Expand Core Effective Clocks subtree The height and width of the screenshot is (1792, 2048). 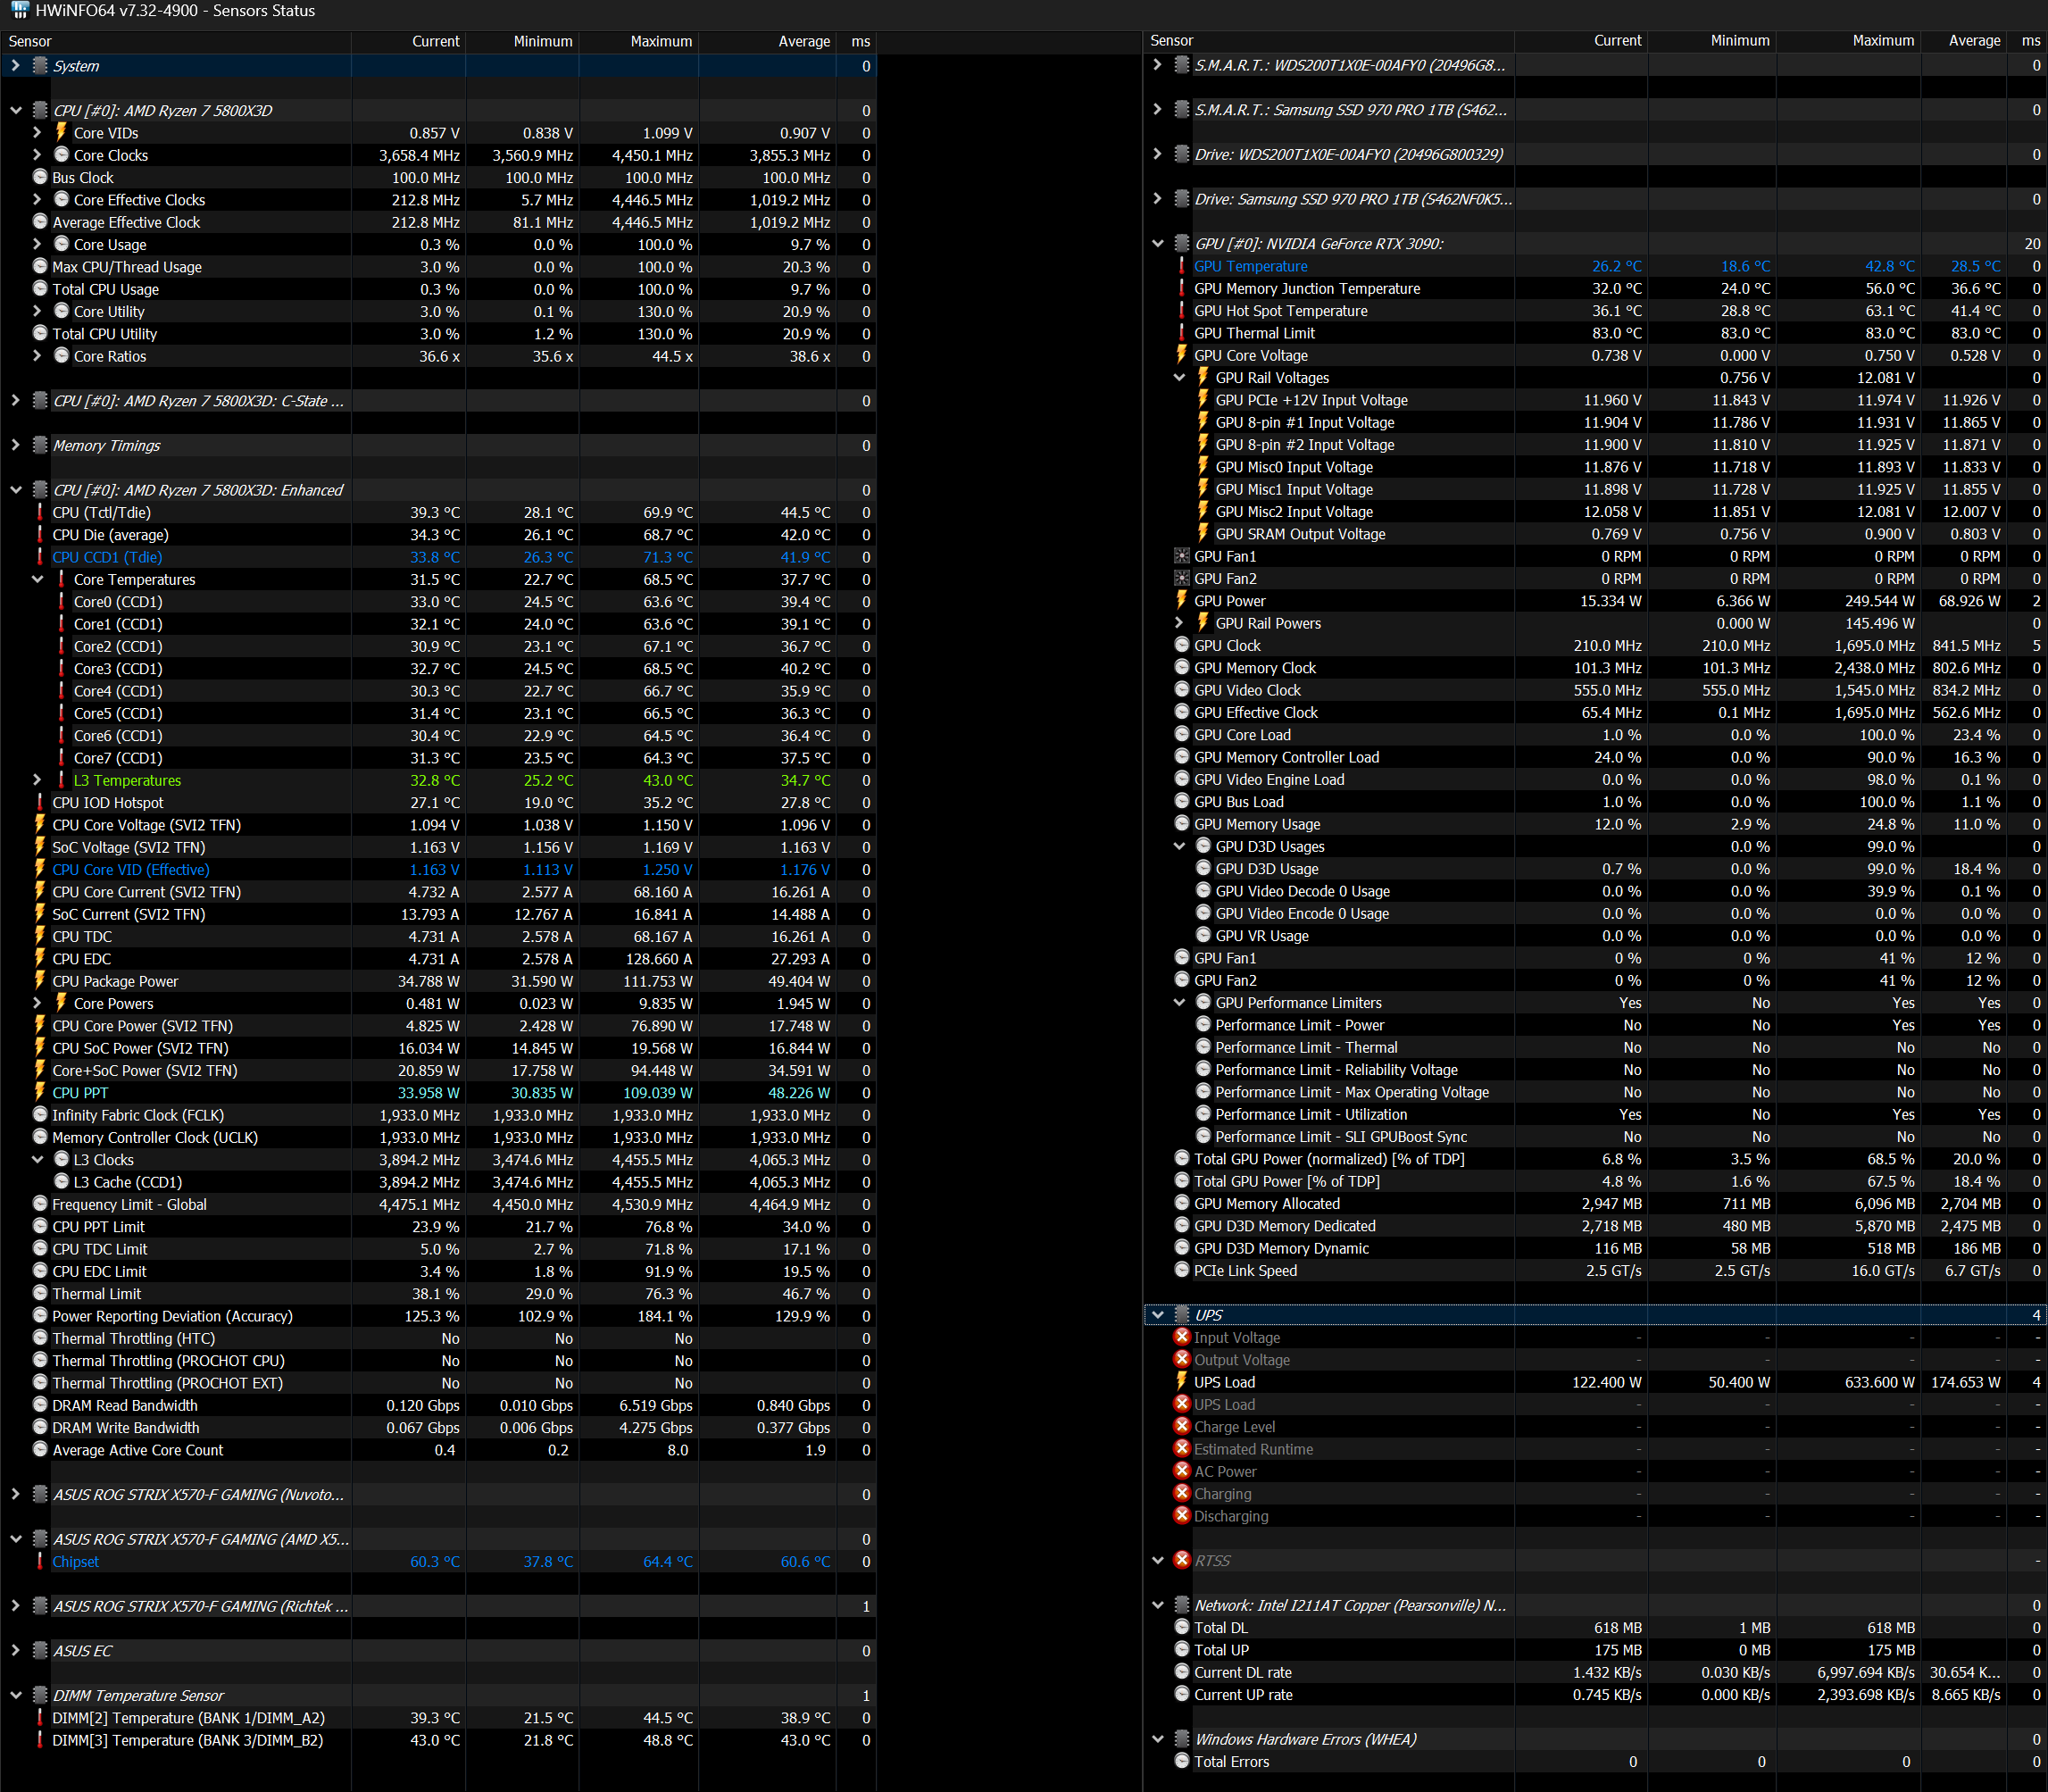click(x=37, y=200)
